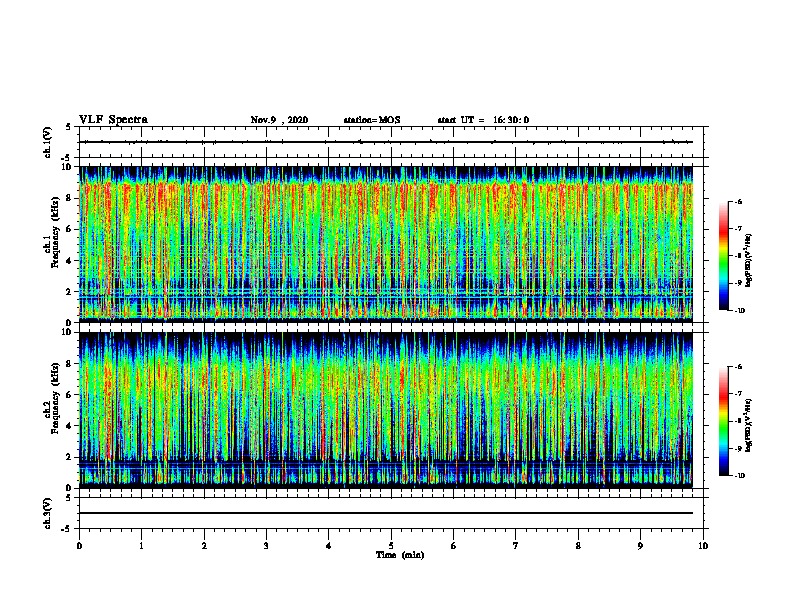Click the -10 value on ch.1 colorbar
This screenshot has width=792, height=612.
(x=739, y=310)
